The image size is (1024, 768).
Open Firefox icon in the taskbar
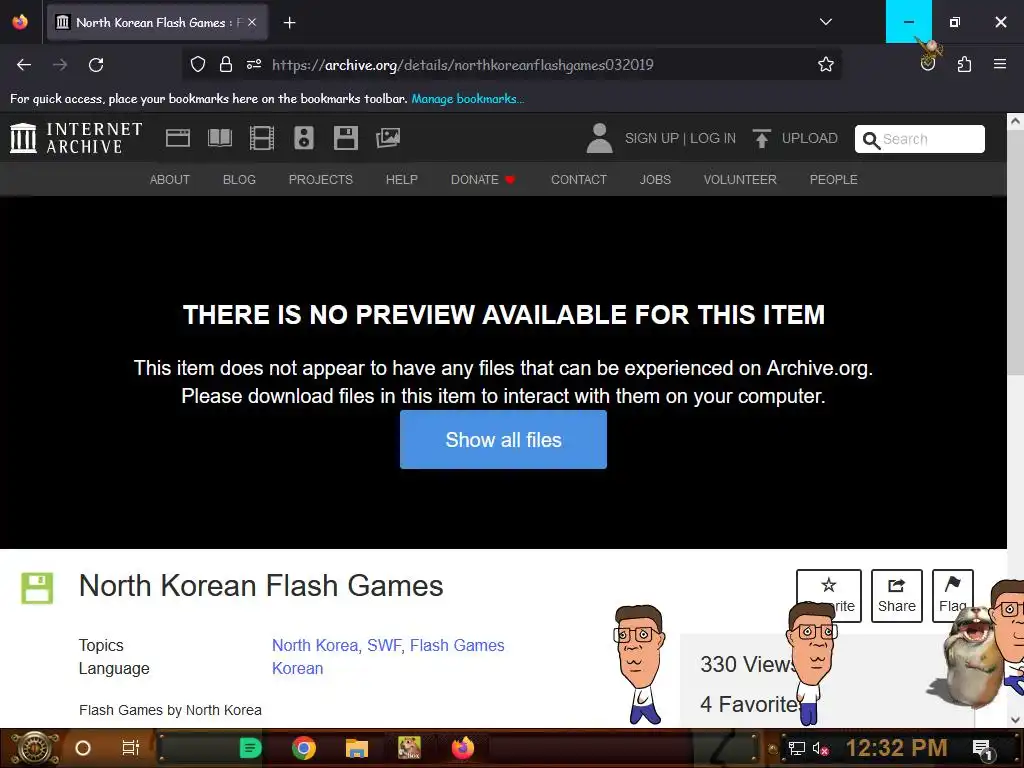462,748
